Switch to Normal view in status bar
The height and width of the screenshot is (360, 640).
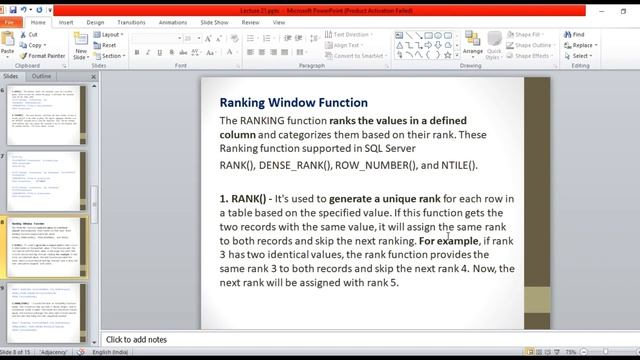pyautogui.click(x=530, y=352)
